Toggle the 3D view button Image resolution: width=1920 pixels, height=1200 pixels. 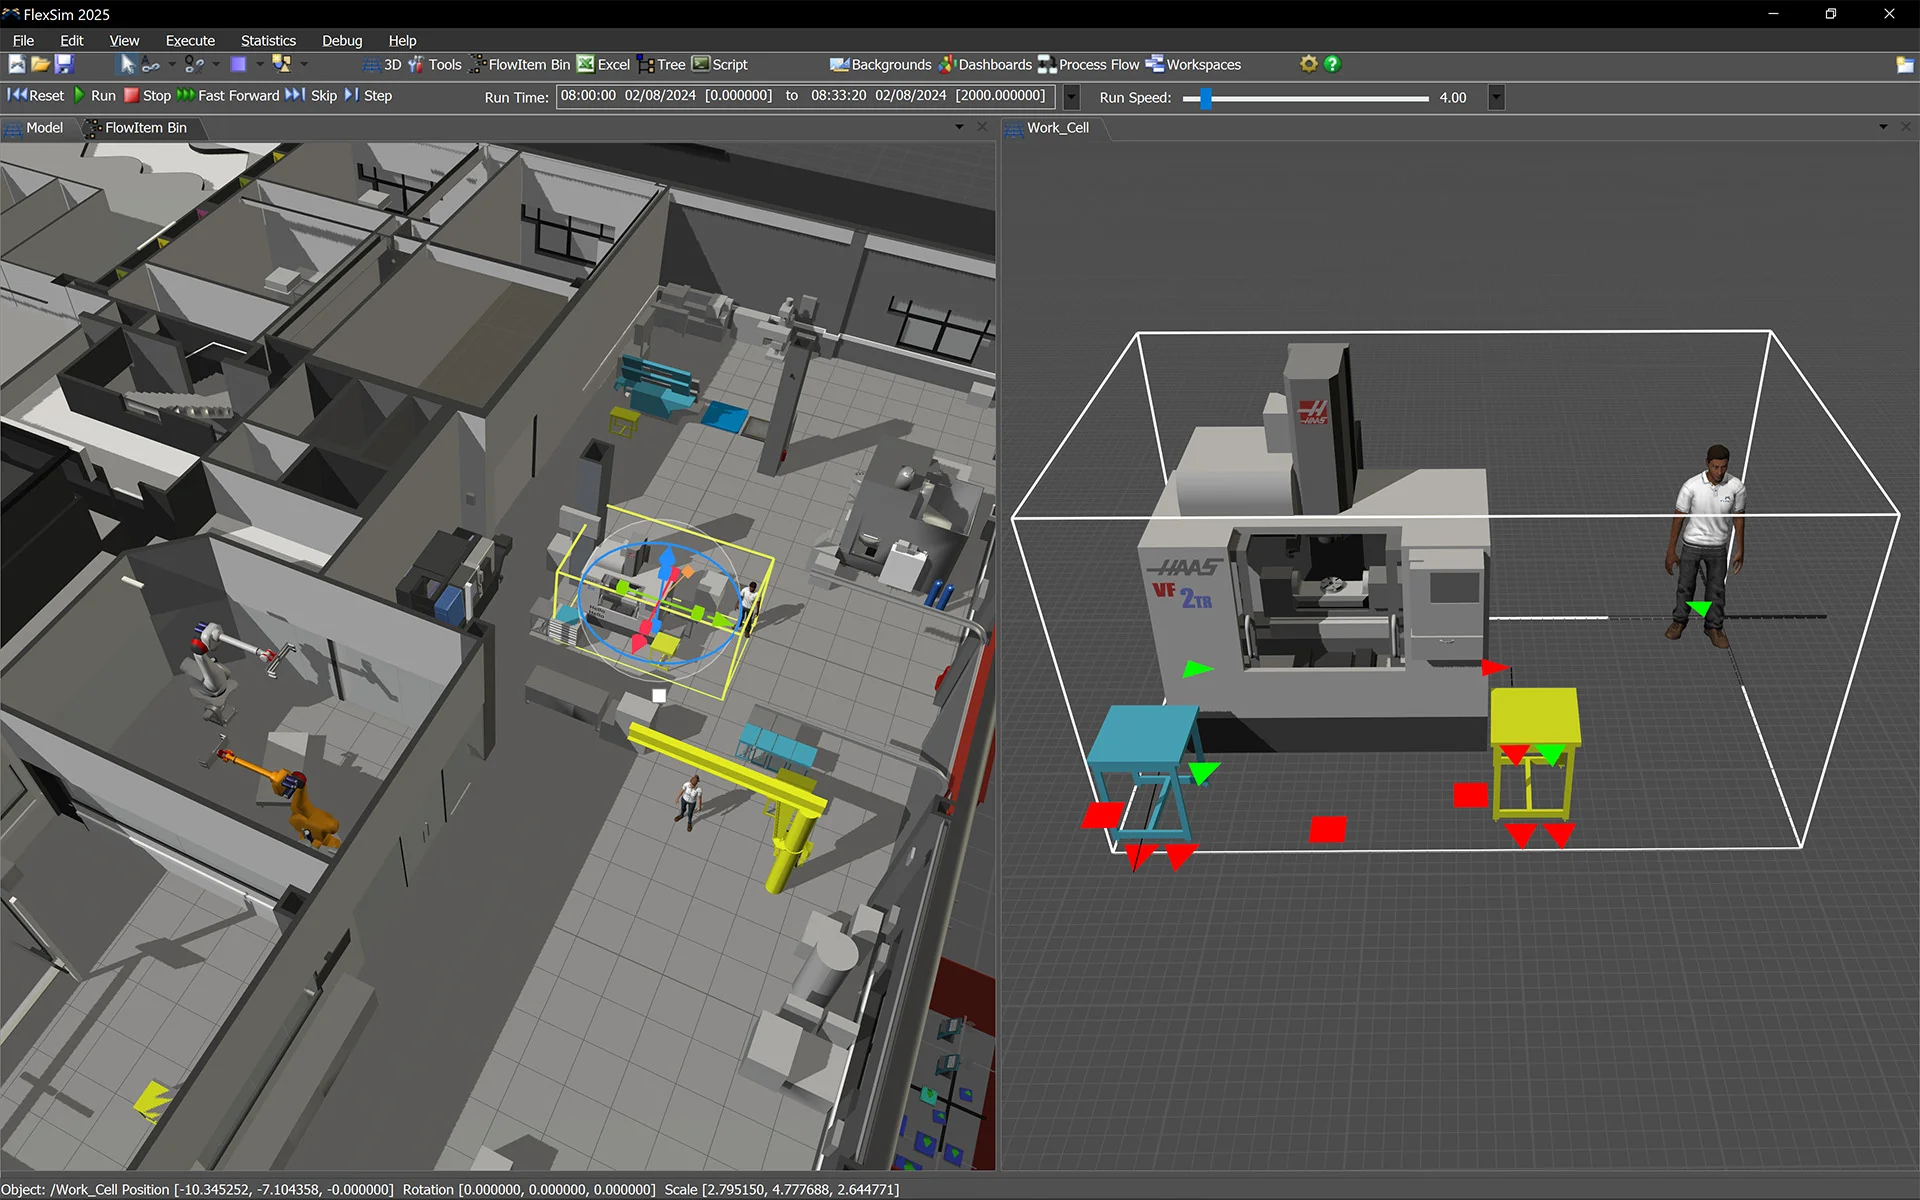point(385,64)
